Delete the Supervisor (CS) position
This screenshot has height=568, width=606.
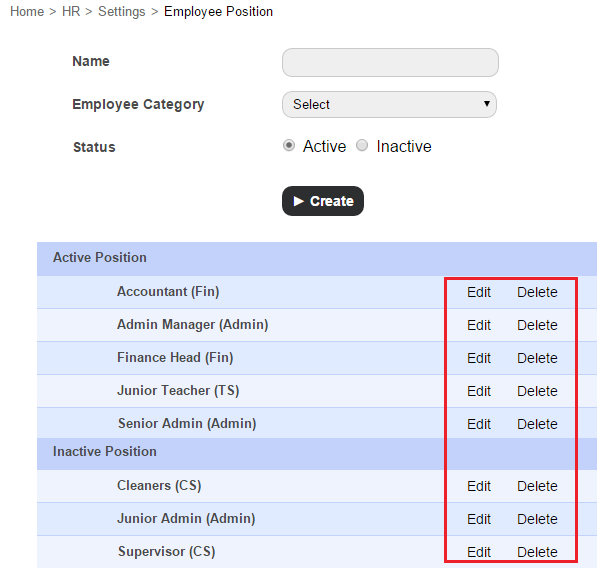coord(537,552)
